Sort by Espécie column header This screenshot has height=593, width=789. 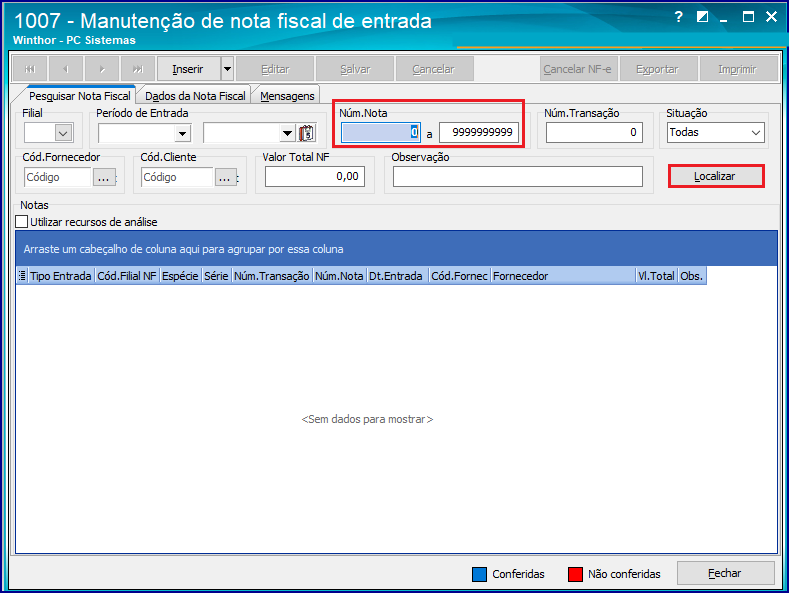[x=180, y=276]
